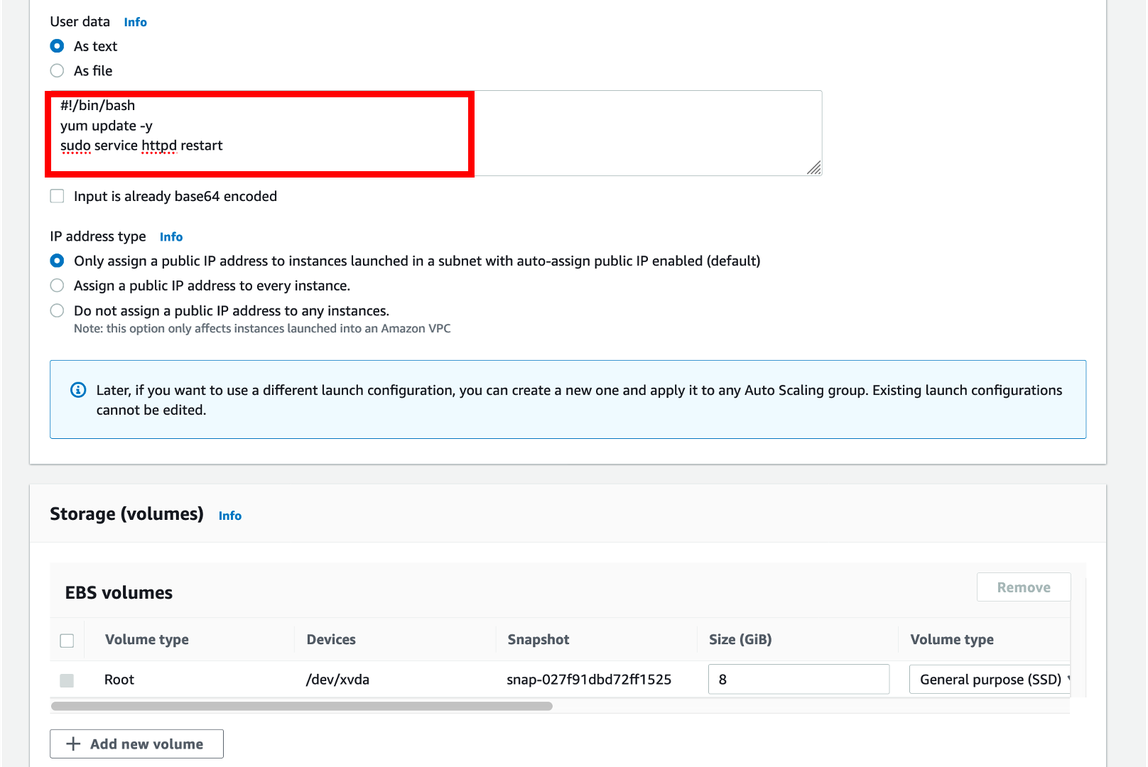The width and height of the screenshot is (1148, 767).
Task: Click the plus icon on Add new volume
Action: click(73, 744)
